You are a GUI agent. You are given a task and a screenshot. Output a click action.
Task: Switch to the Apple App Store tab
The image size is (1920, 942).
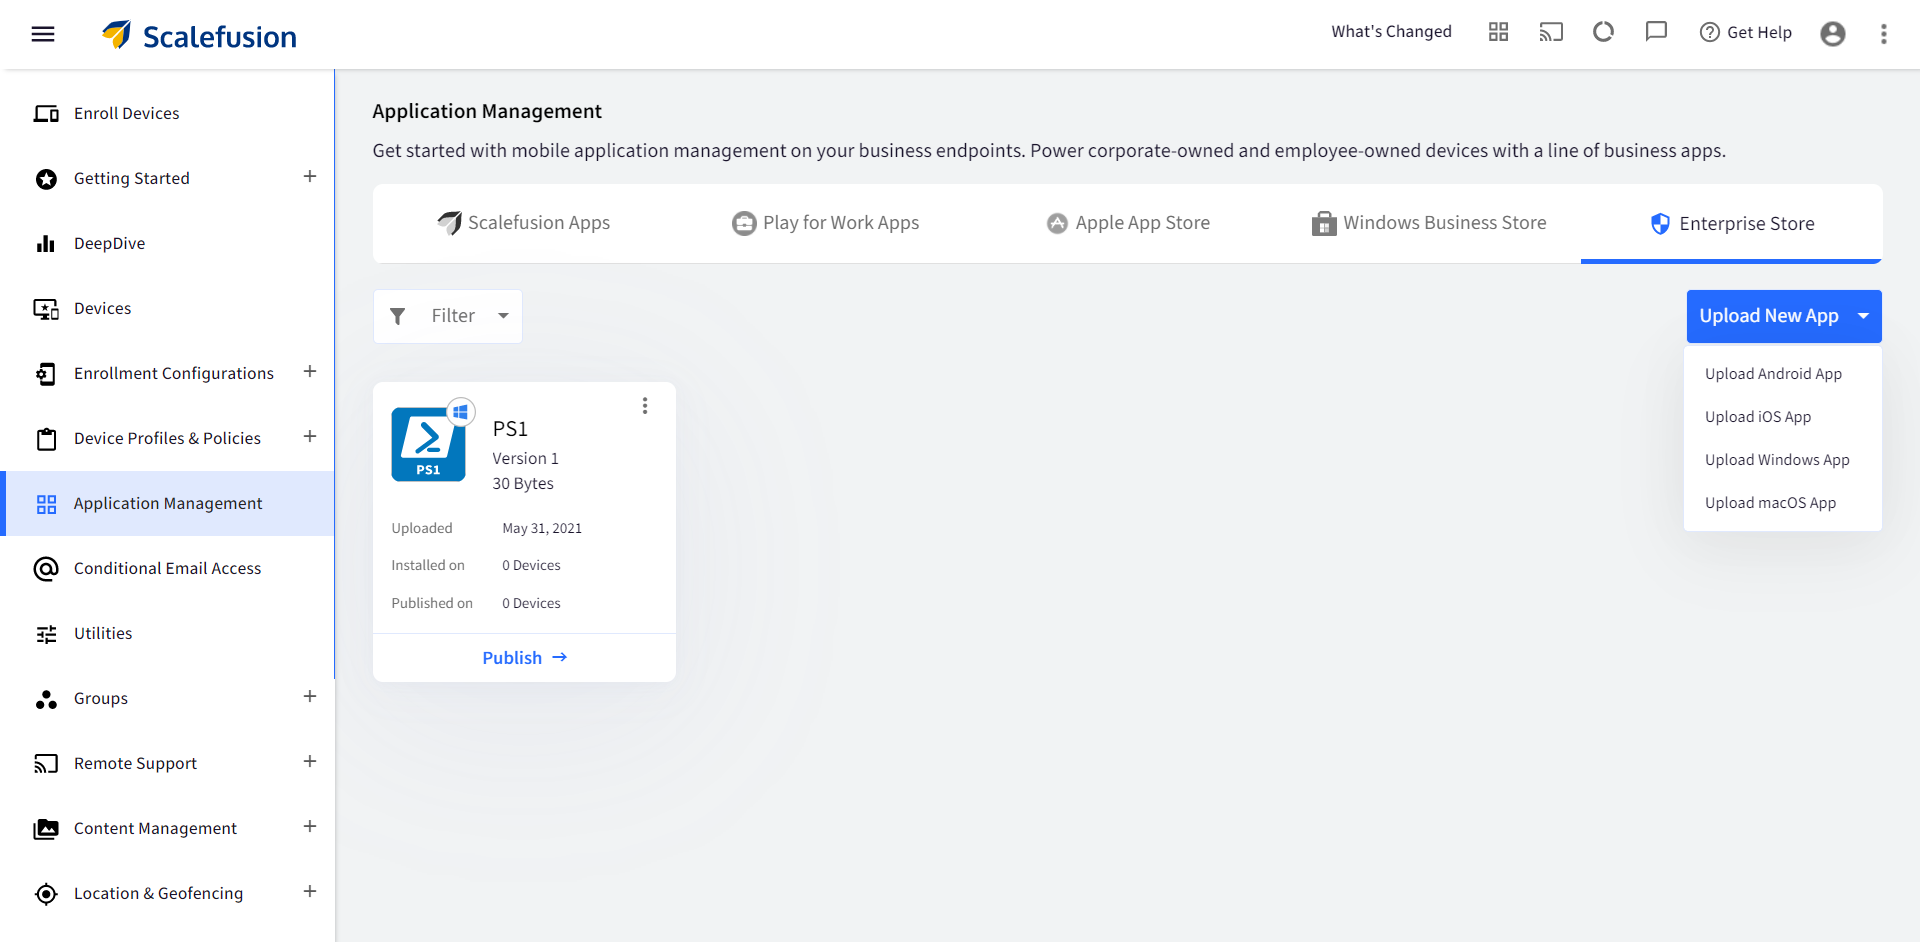click(x=1128, y=223)
